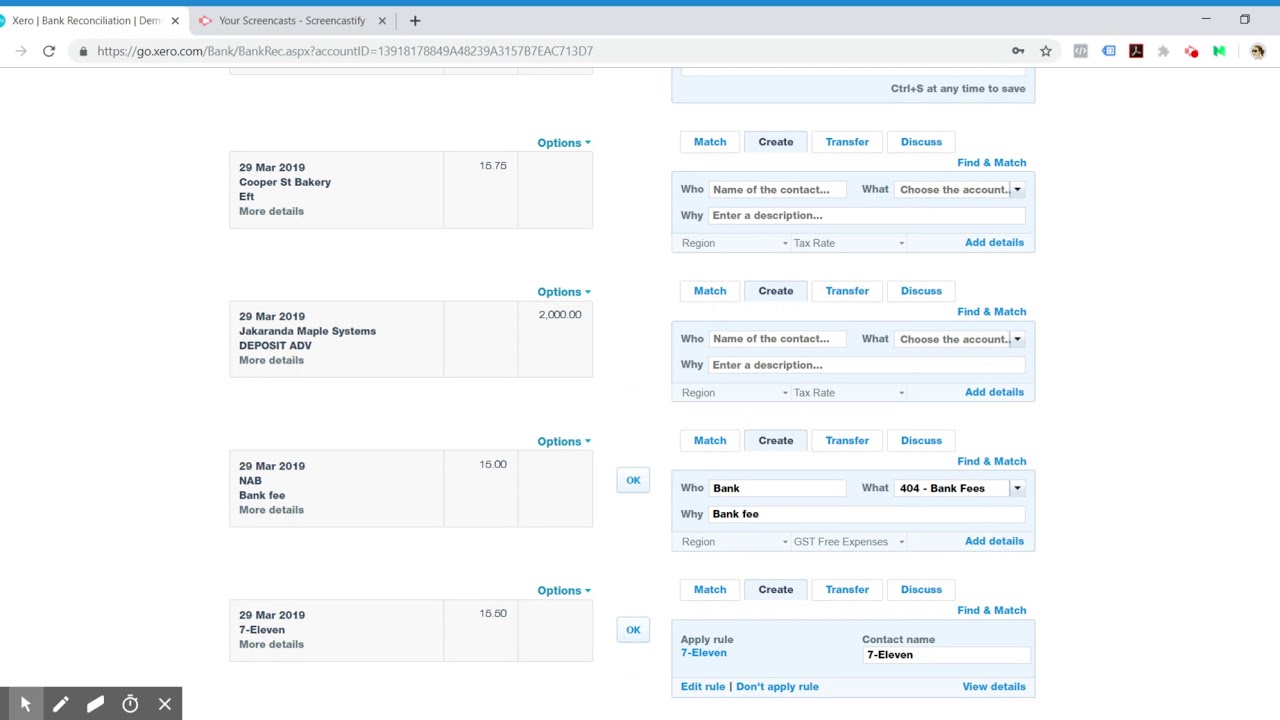Expand account dropdown for Cooper St Bakery
The image size is (1280, 720).
(1017, 189)
